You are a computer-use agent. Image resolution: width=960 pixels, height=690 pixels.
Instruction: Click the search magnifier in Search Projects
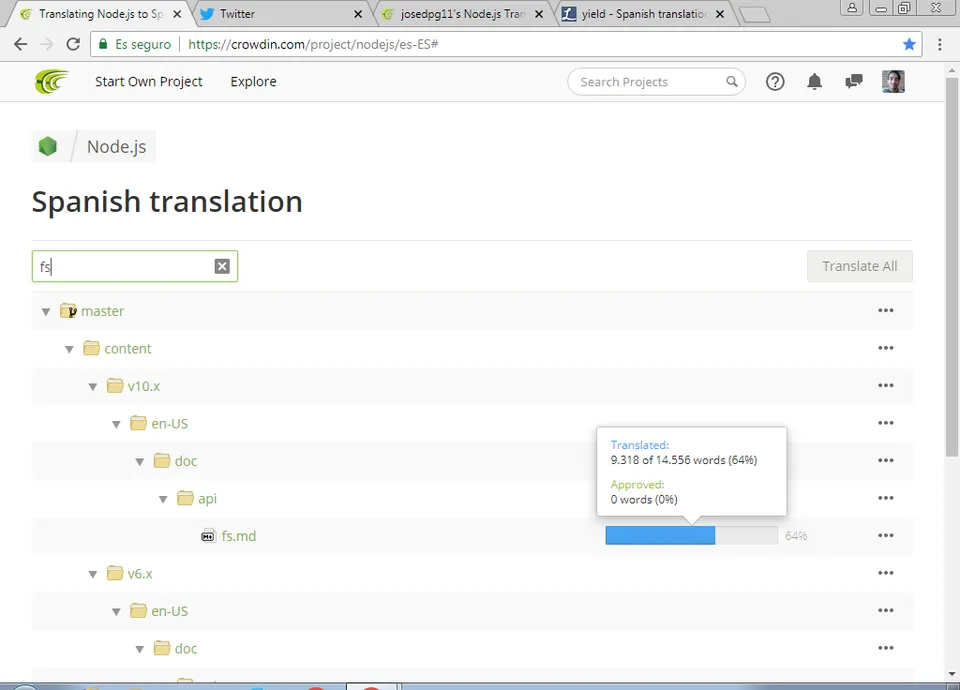pyautogui.click(x=732, y=81)
